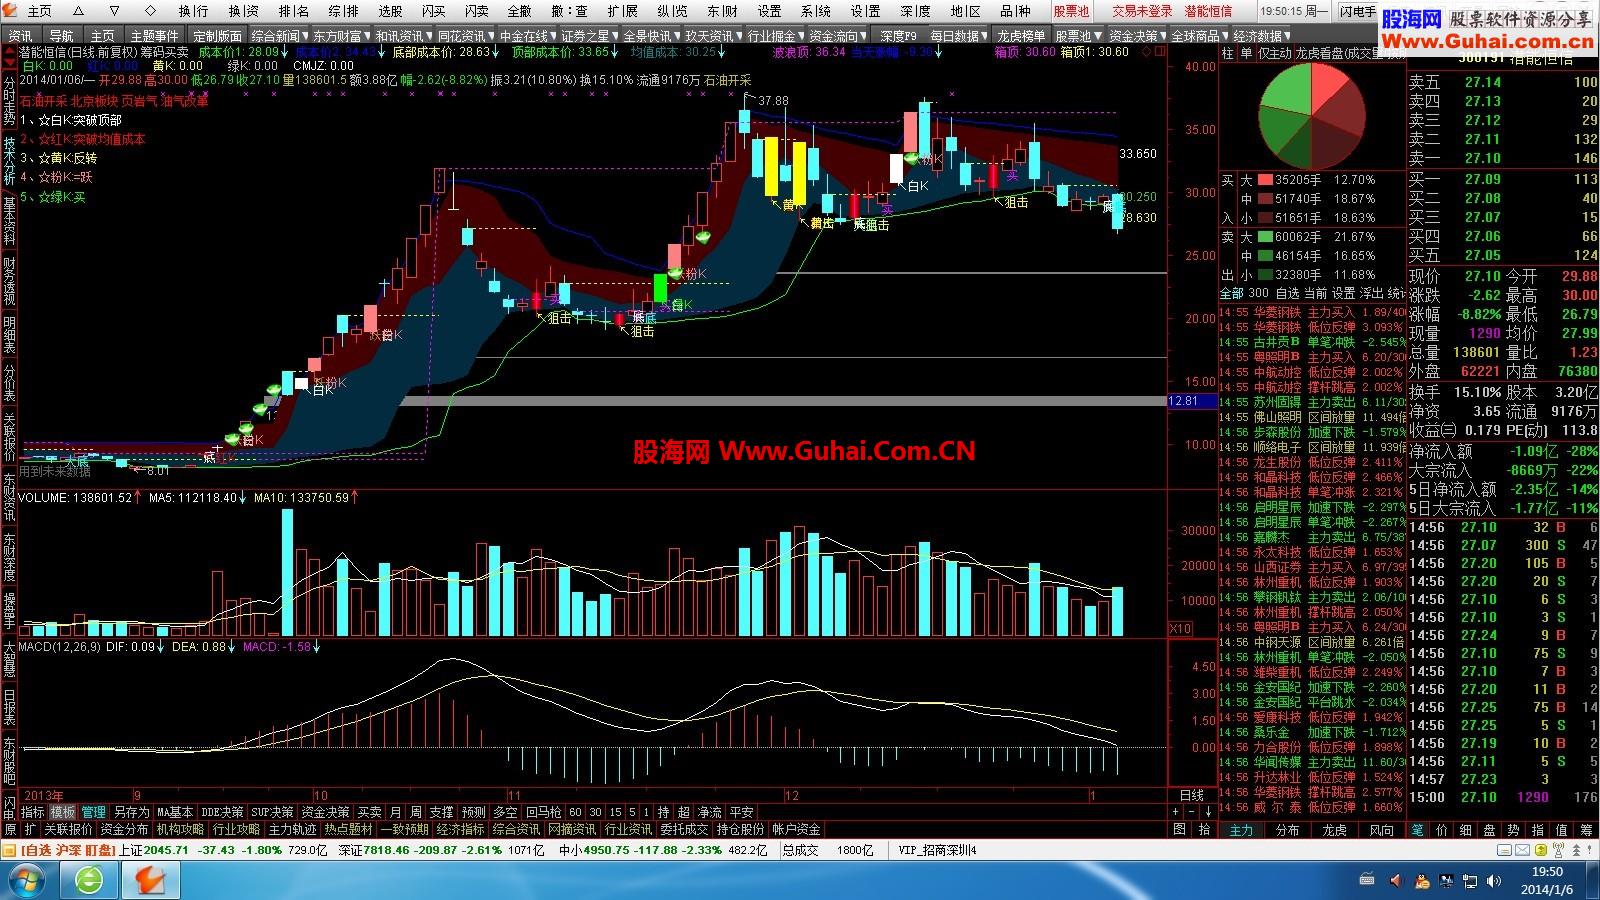Image resolution: width=1600 pixels, height=900 pixels.
Task: Click the network tray icon
Action: [1470, 881]
